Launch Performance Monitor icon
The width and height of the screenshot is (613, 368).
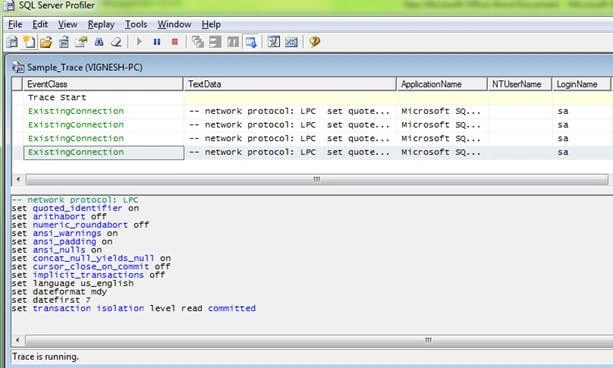pyautogui.click(x=291, y=41)
